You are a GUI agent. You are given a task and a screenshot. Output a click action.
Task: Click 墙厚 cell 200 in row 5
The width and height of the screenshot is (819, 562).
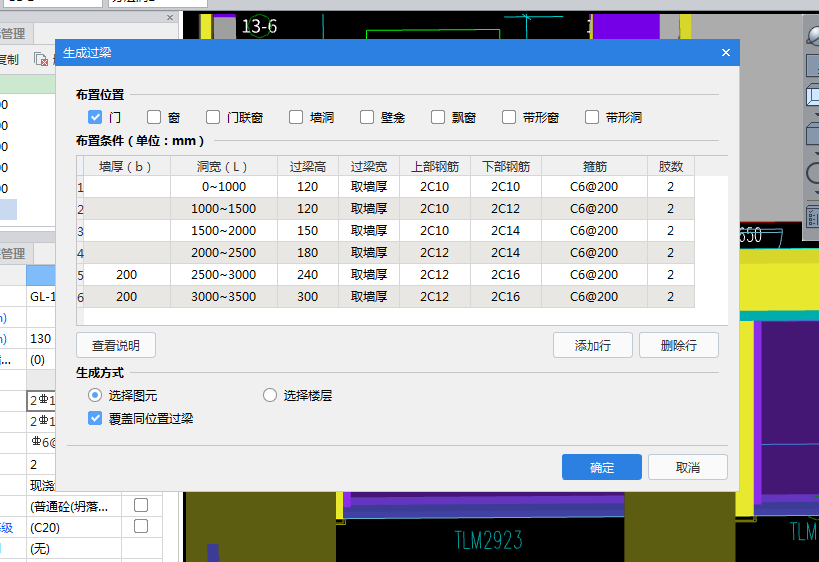tap(126, 275)
